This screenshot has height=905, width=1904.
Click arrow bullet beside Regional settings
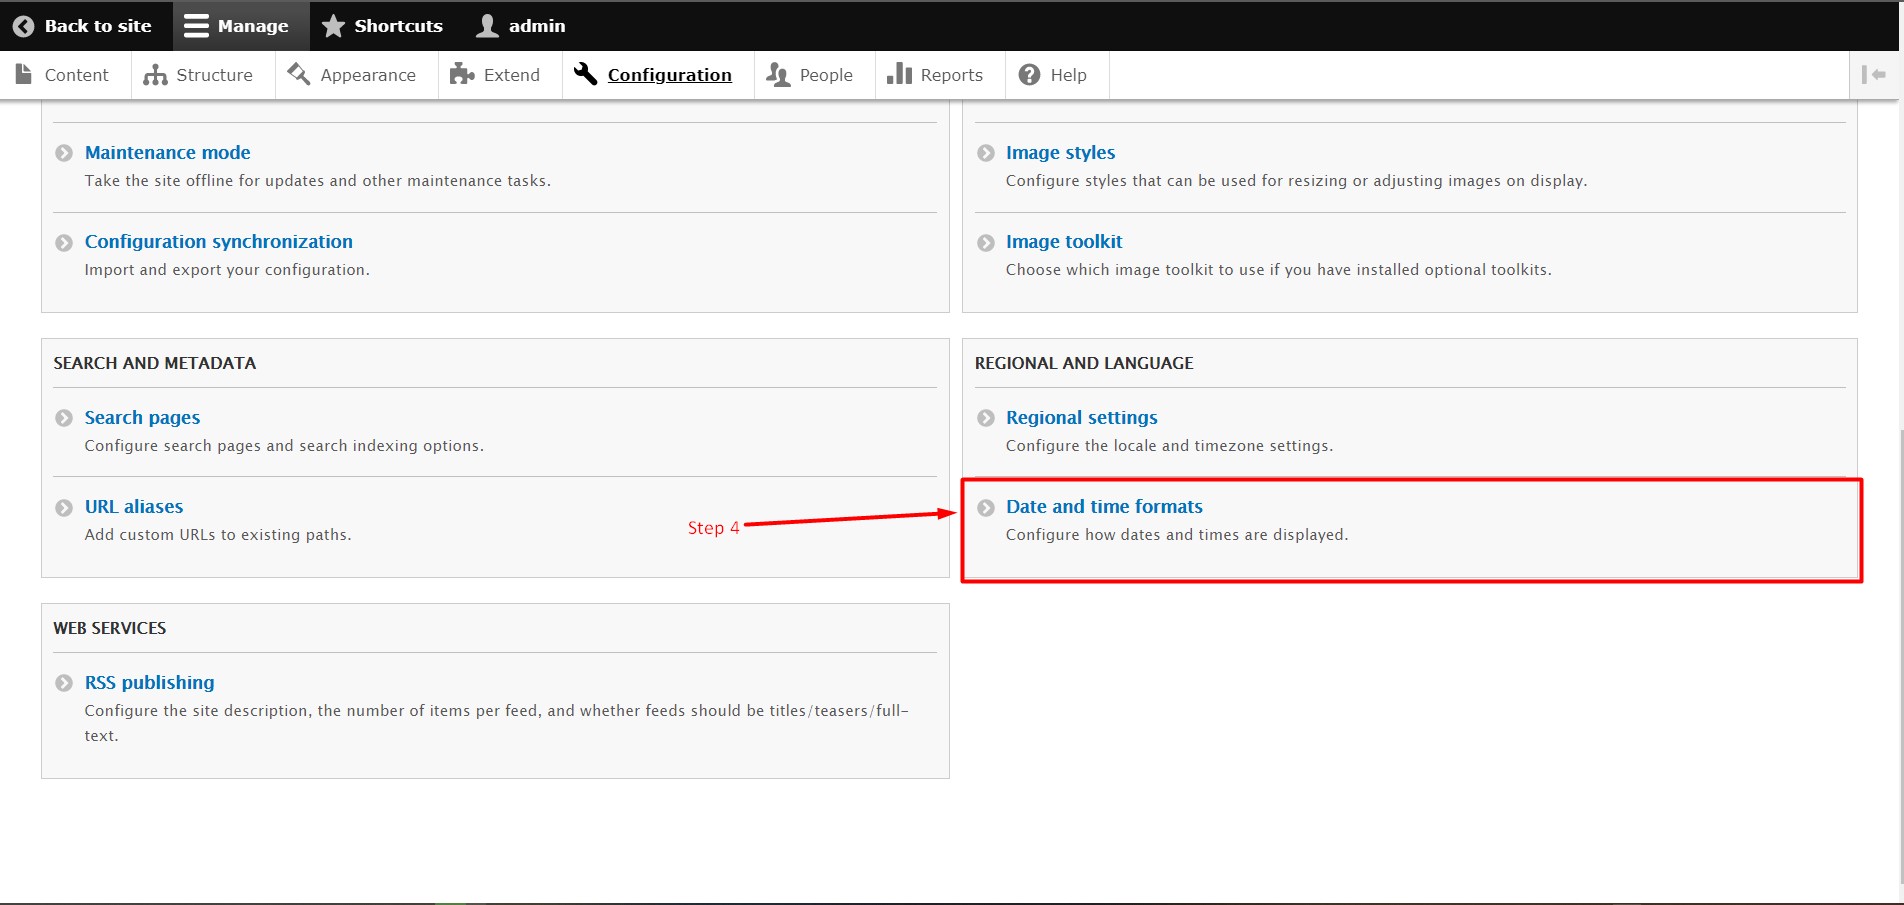(x=986, y=418)
